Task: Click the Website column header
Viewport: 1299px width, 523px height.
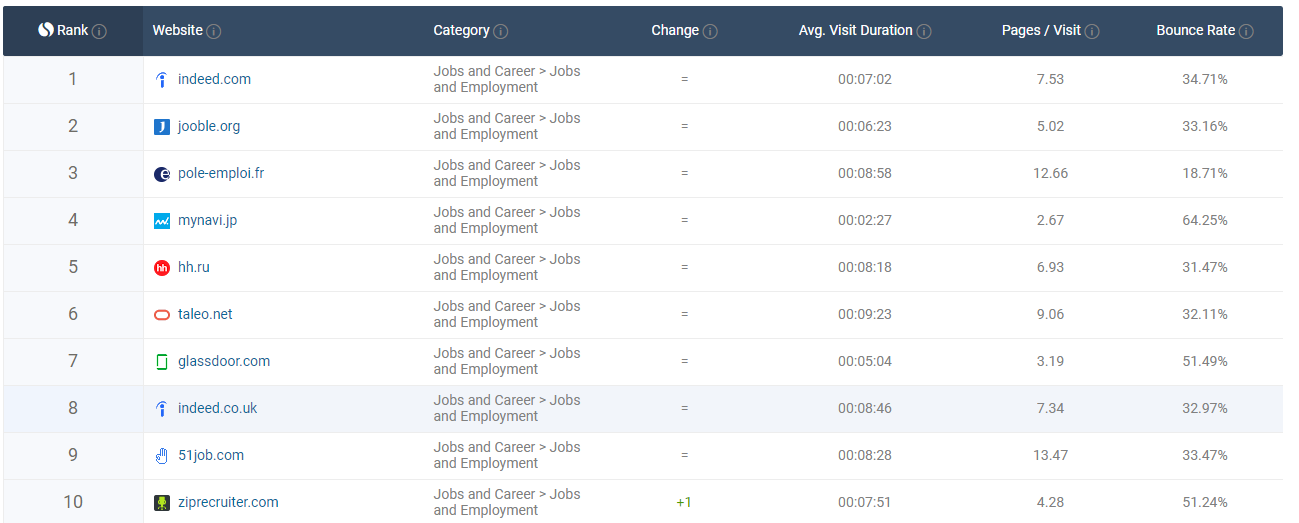Action: (x=178, y=30)
